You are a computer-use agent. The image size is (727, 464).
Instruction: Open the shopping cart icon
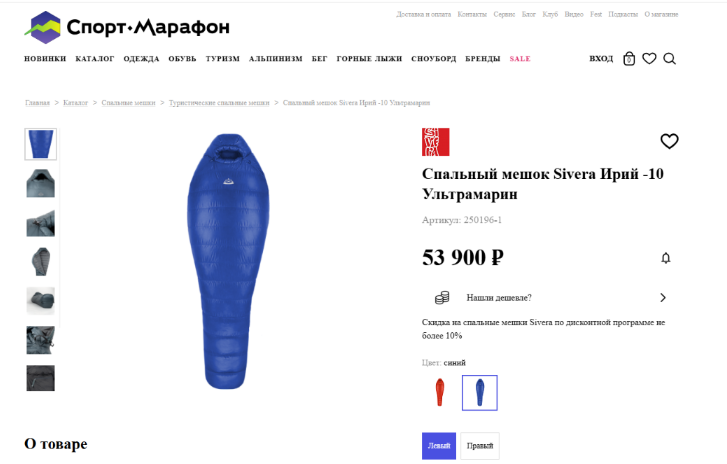[629, 58]
